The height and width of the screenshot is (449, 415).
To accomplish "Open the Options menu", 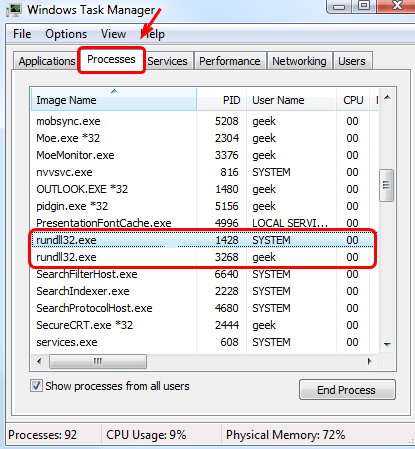I will [x=66, y=34].
